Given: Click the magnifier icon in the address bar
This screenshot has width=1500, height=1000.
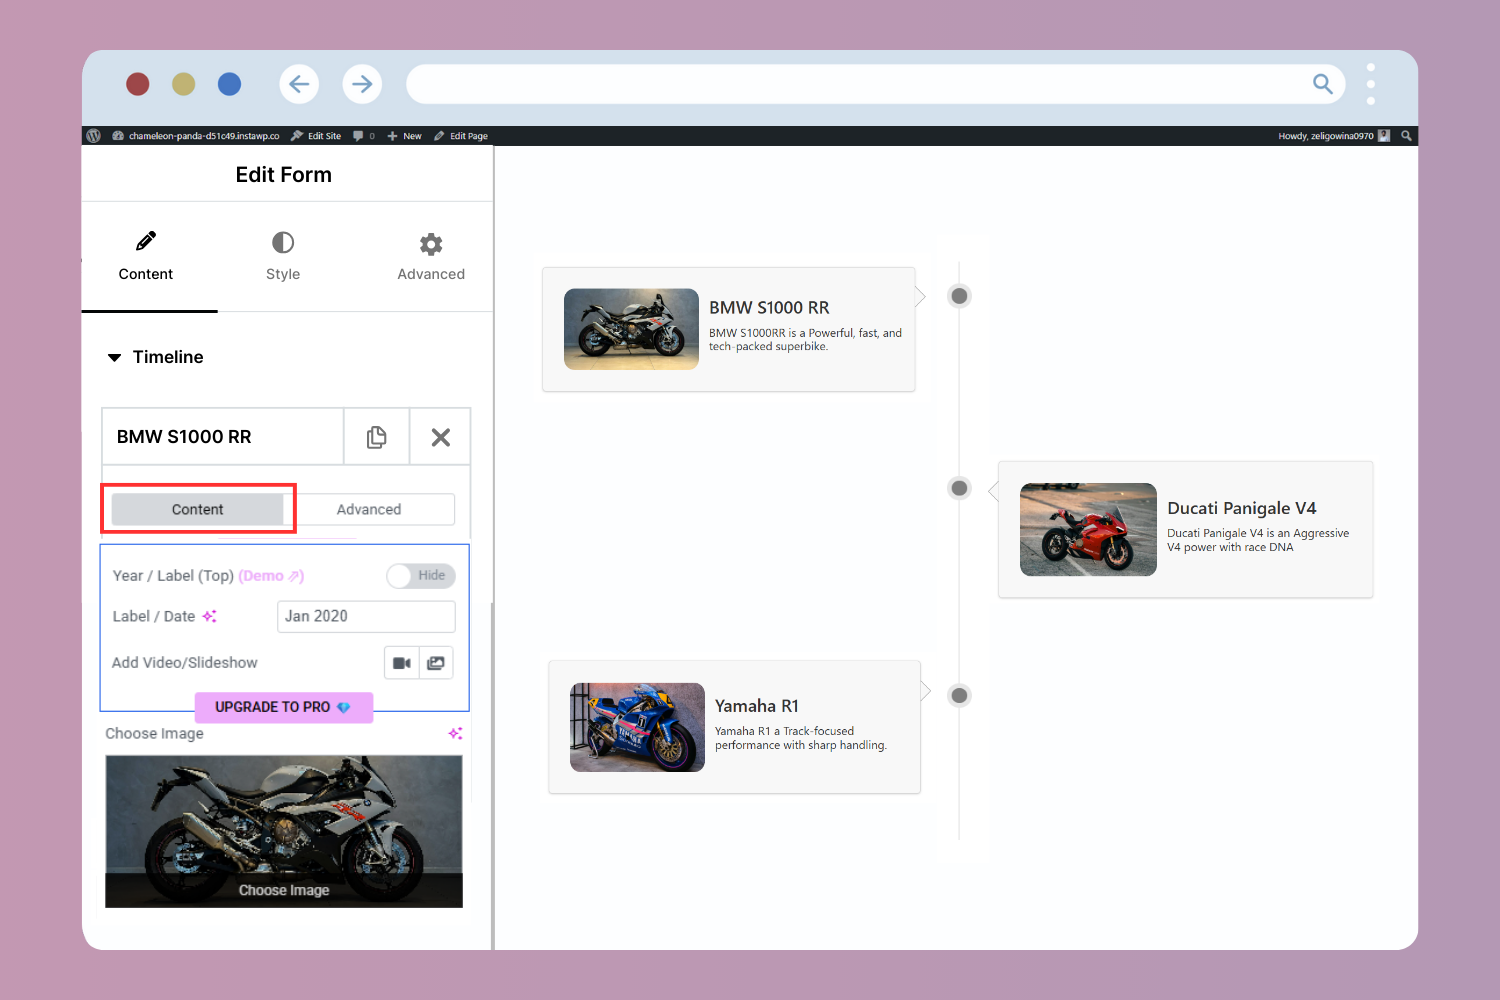Looking at the screenshot, I should (1322, 84).
